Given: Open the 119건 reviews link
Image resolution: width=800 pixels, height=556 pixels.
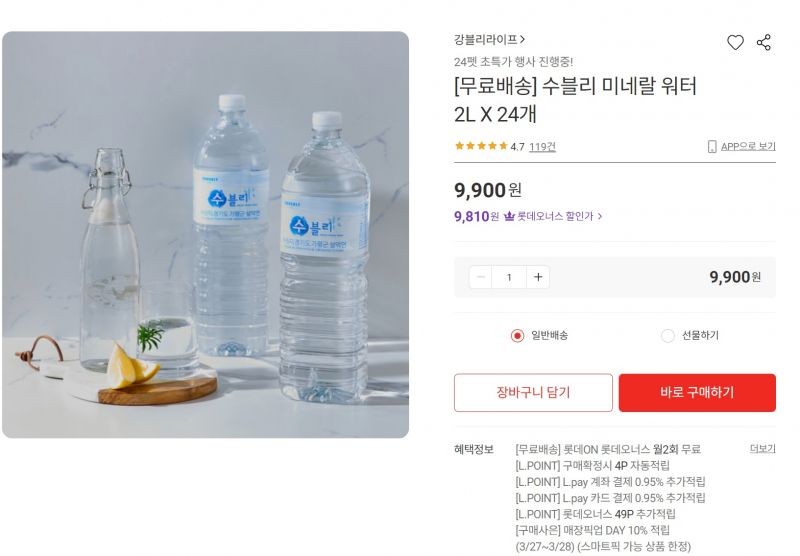Looking at the screenshot, I should 542,147.
